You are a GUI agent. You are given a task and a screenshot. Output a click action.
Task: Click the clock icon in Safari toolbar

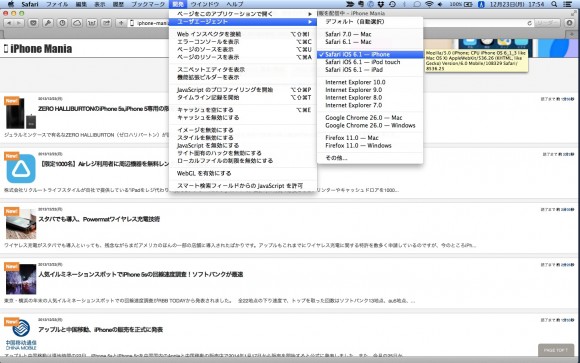pos(62,23)
